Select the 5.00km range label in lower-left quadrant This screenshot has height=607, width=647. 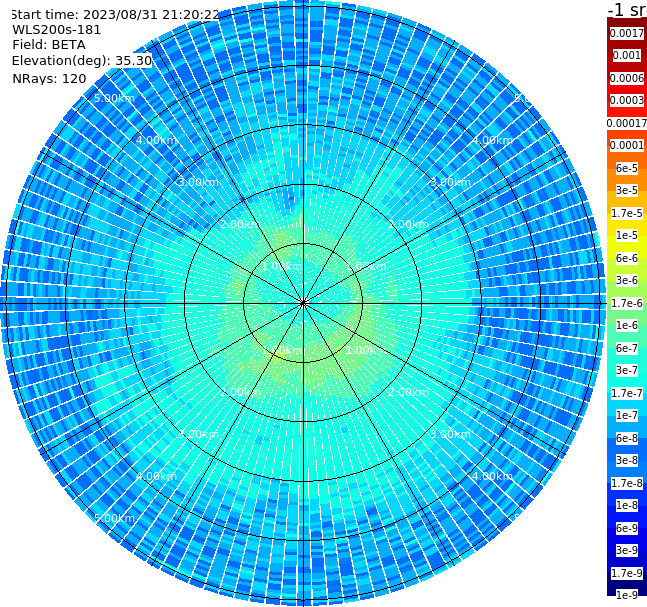coord(114,518)
